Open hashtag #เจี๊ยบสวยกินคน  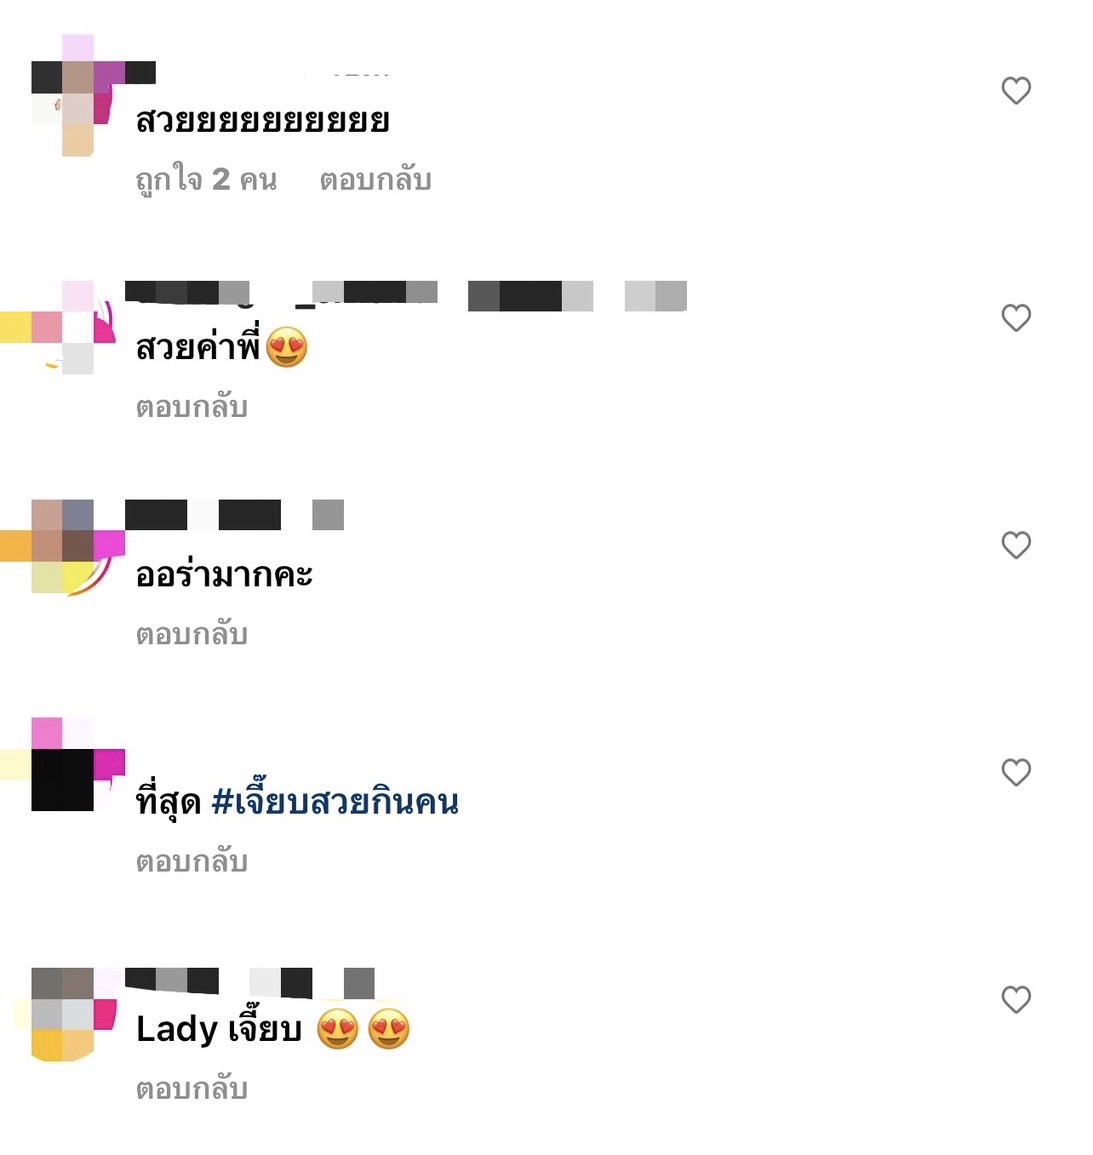coord(335,801)
